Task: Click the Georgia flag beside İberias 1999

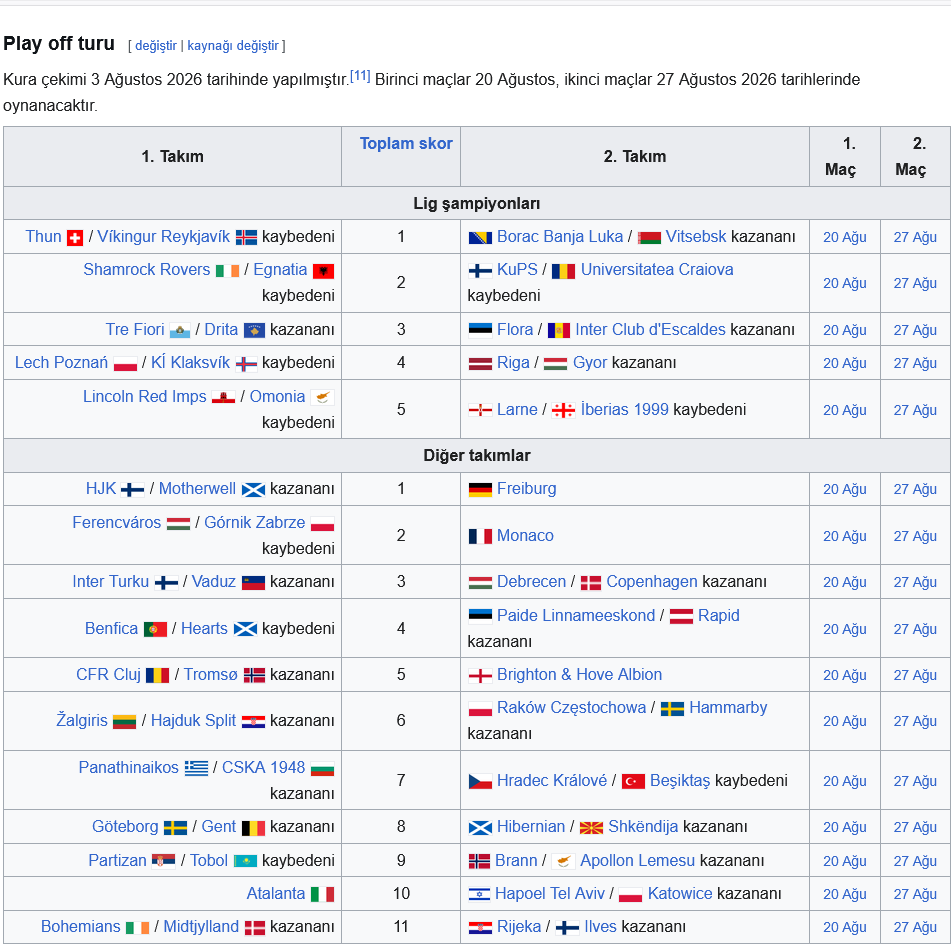Action: (563, 411)
